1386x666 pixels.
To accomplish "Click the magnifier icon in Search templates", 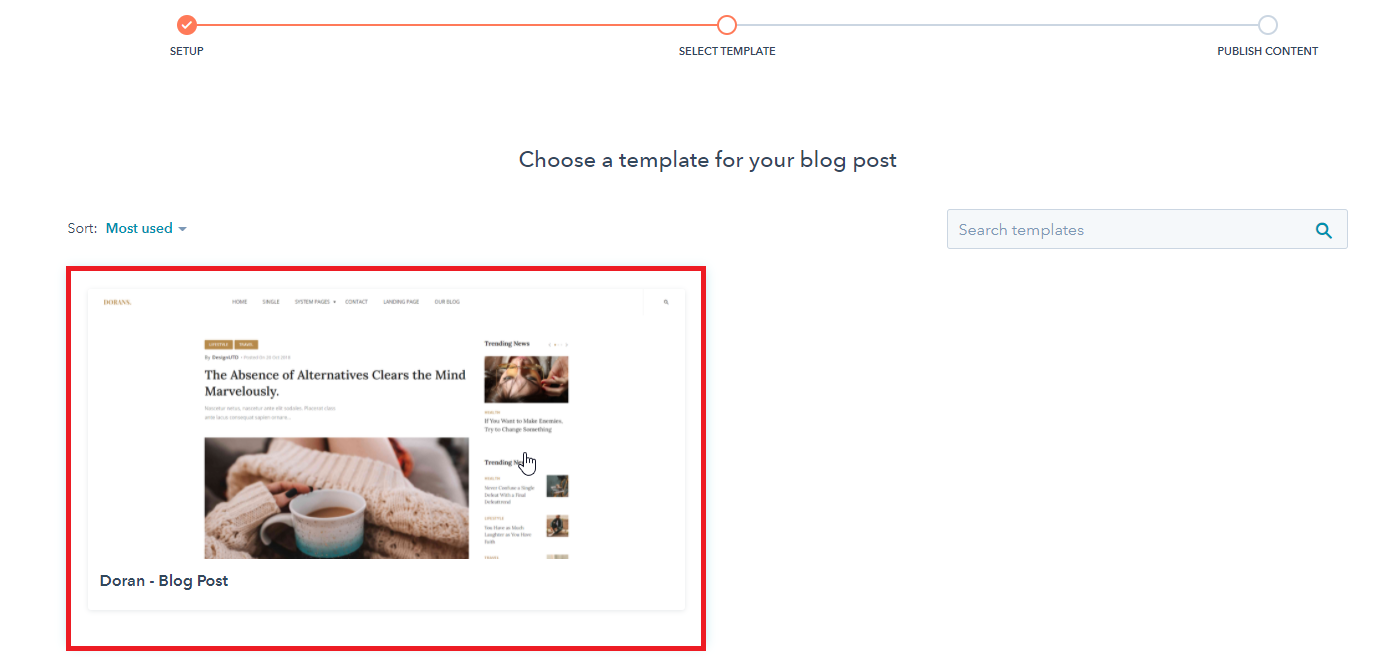I will coord(1323,230).
